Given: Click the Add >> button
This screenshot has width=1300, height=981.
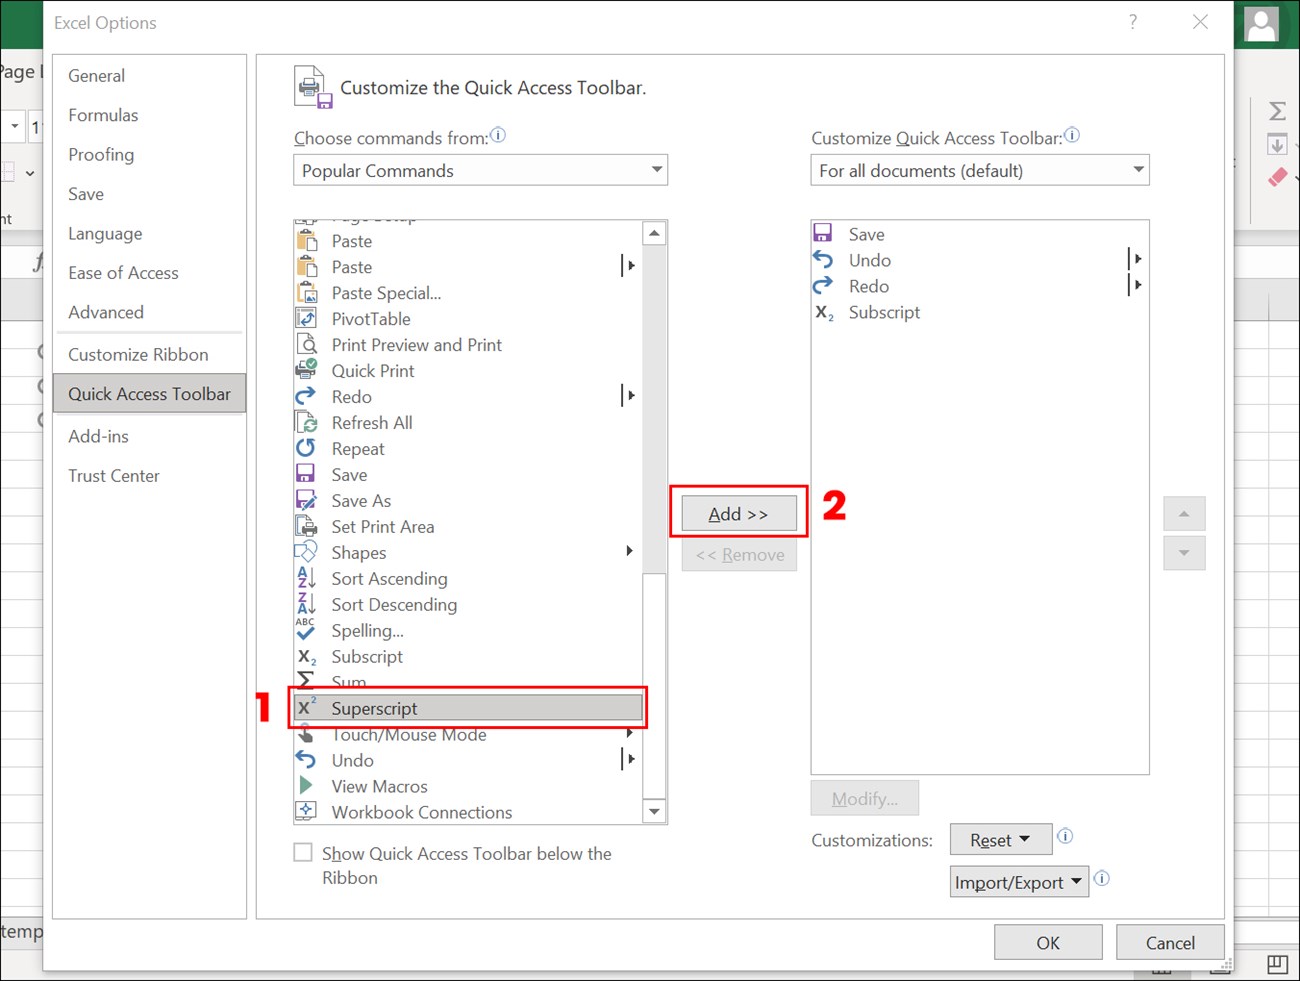Looking at the screenshot, I should tap(739, 514).
